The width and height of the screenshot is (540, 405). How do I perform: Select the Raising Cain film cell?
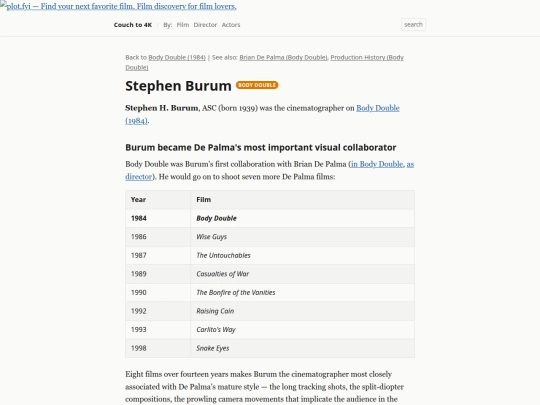[303, 311]
